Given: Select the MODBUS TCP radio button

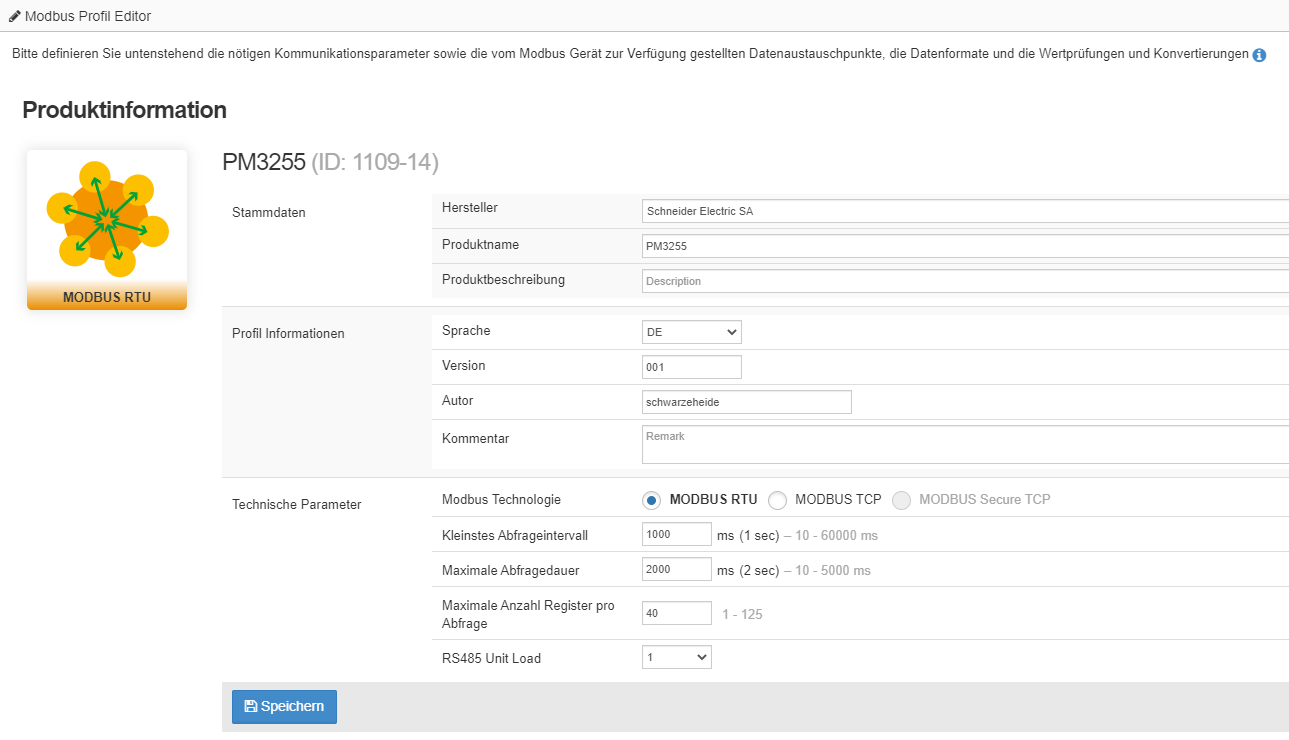Looking at the screenshot, I should pyautogui.click(x=777, y=500).
